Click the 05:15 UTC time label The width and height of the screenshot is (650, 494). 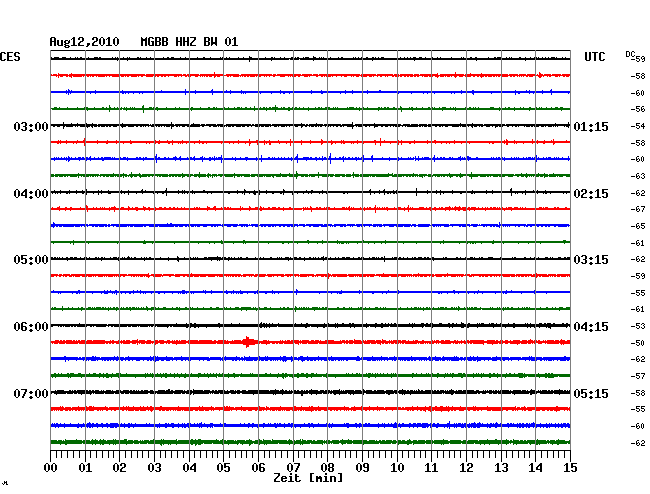click(x=591, y=393)
